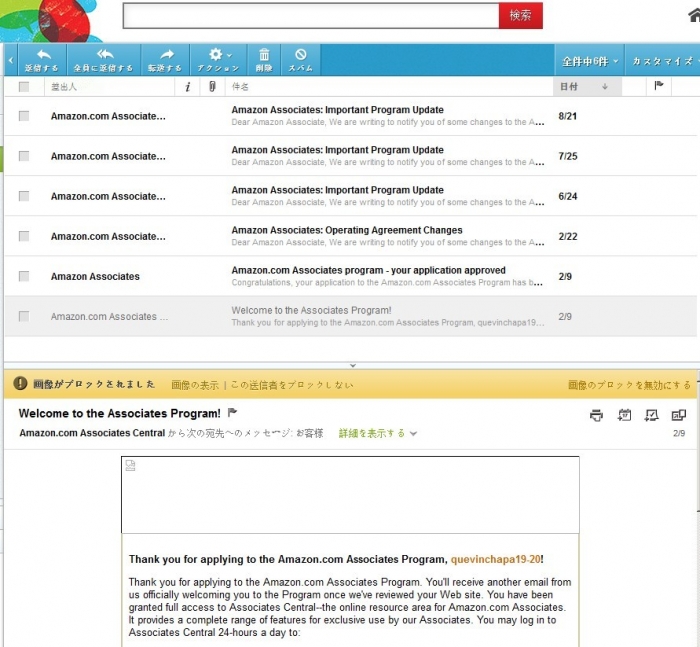Click the warning icon in blocked images bar
Screen dimensions: 700x647
point(20,383)
